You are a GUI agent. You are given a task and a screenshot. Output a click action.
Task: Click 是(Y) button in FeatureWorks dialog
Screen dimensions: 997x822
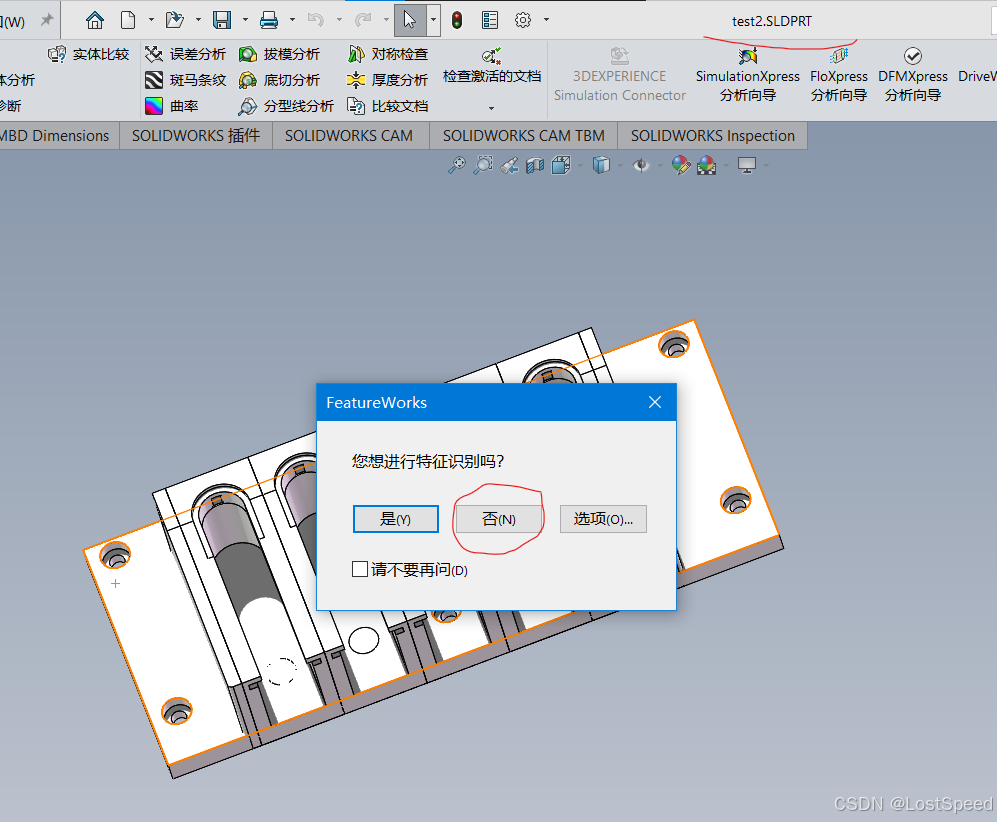pos(395,519)
